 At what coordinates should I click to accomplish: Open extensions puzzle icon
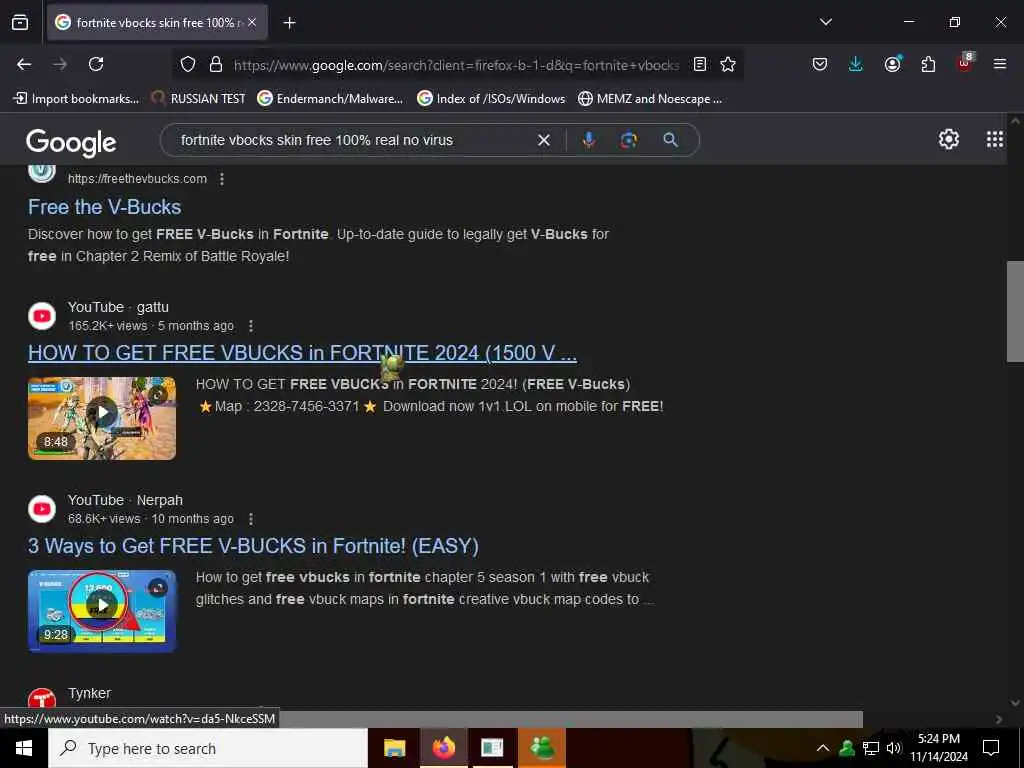coord(928,64)
